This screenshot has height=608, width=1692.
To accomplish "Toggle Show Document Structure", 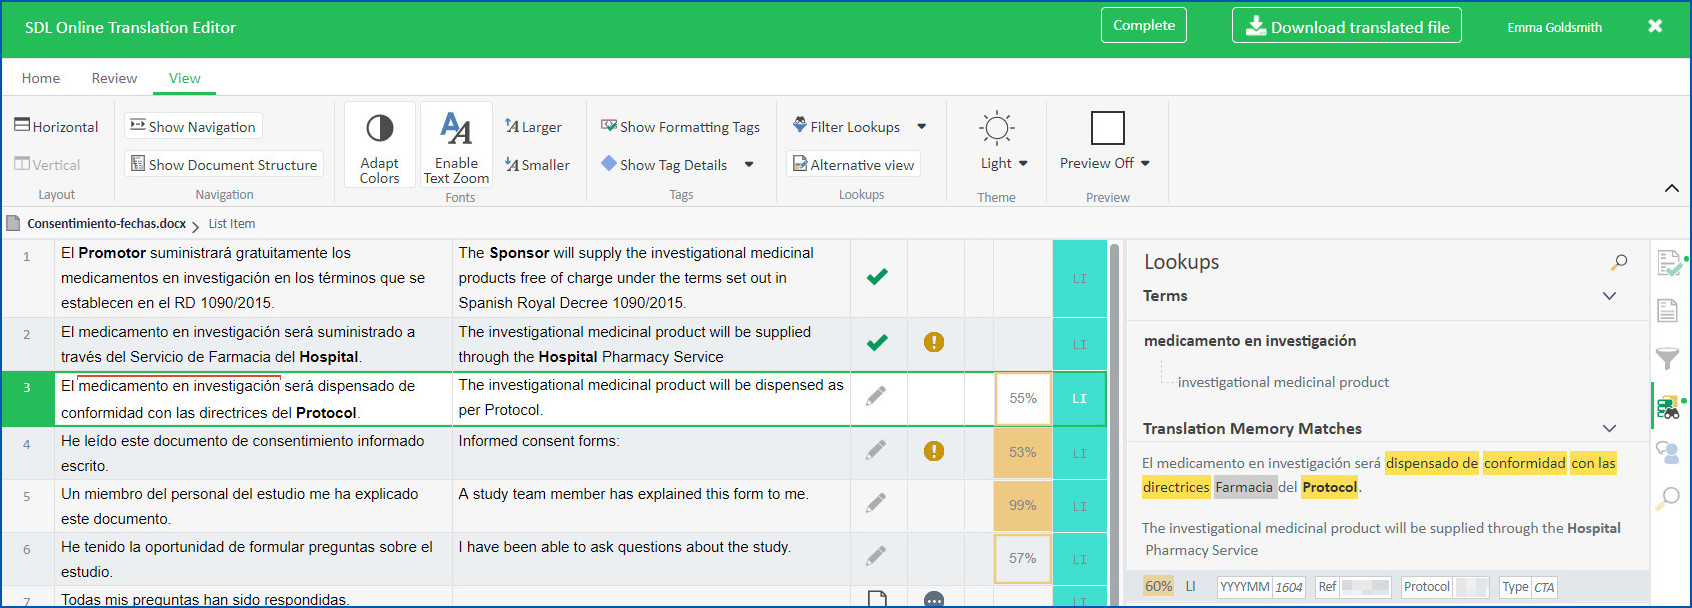I will (x=224, y=165).
